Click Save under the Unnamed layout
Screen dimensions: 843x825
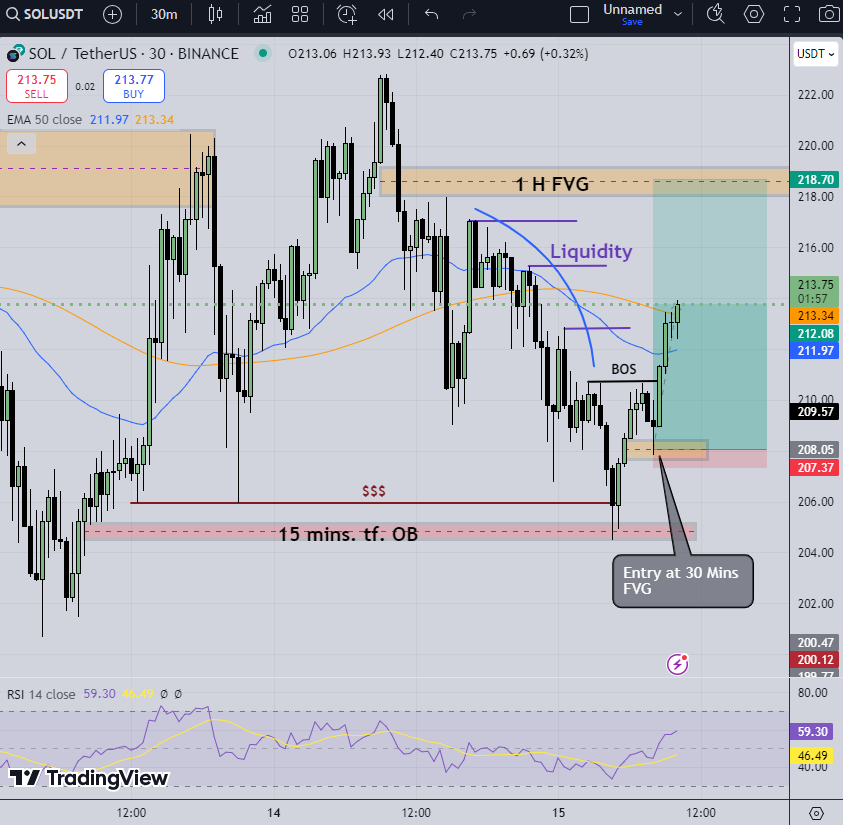(x=632, y=22)
